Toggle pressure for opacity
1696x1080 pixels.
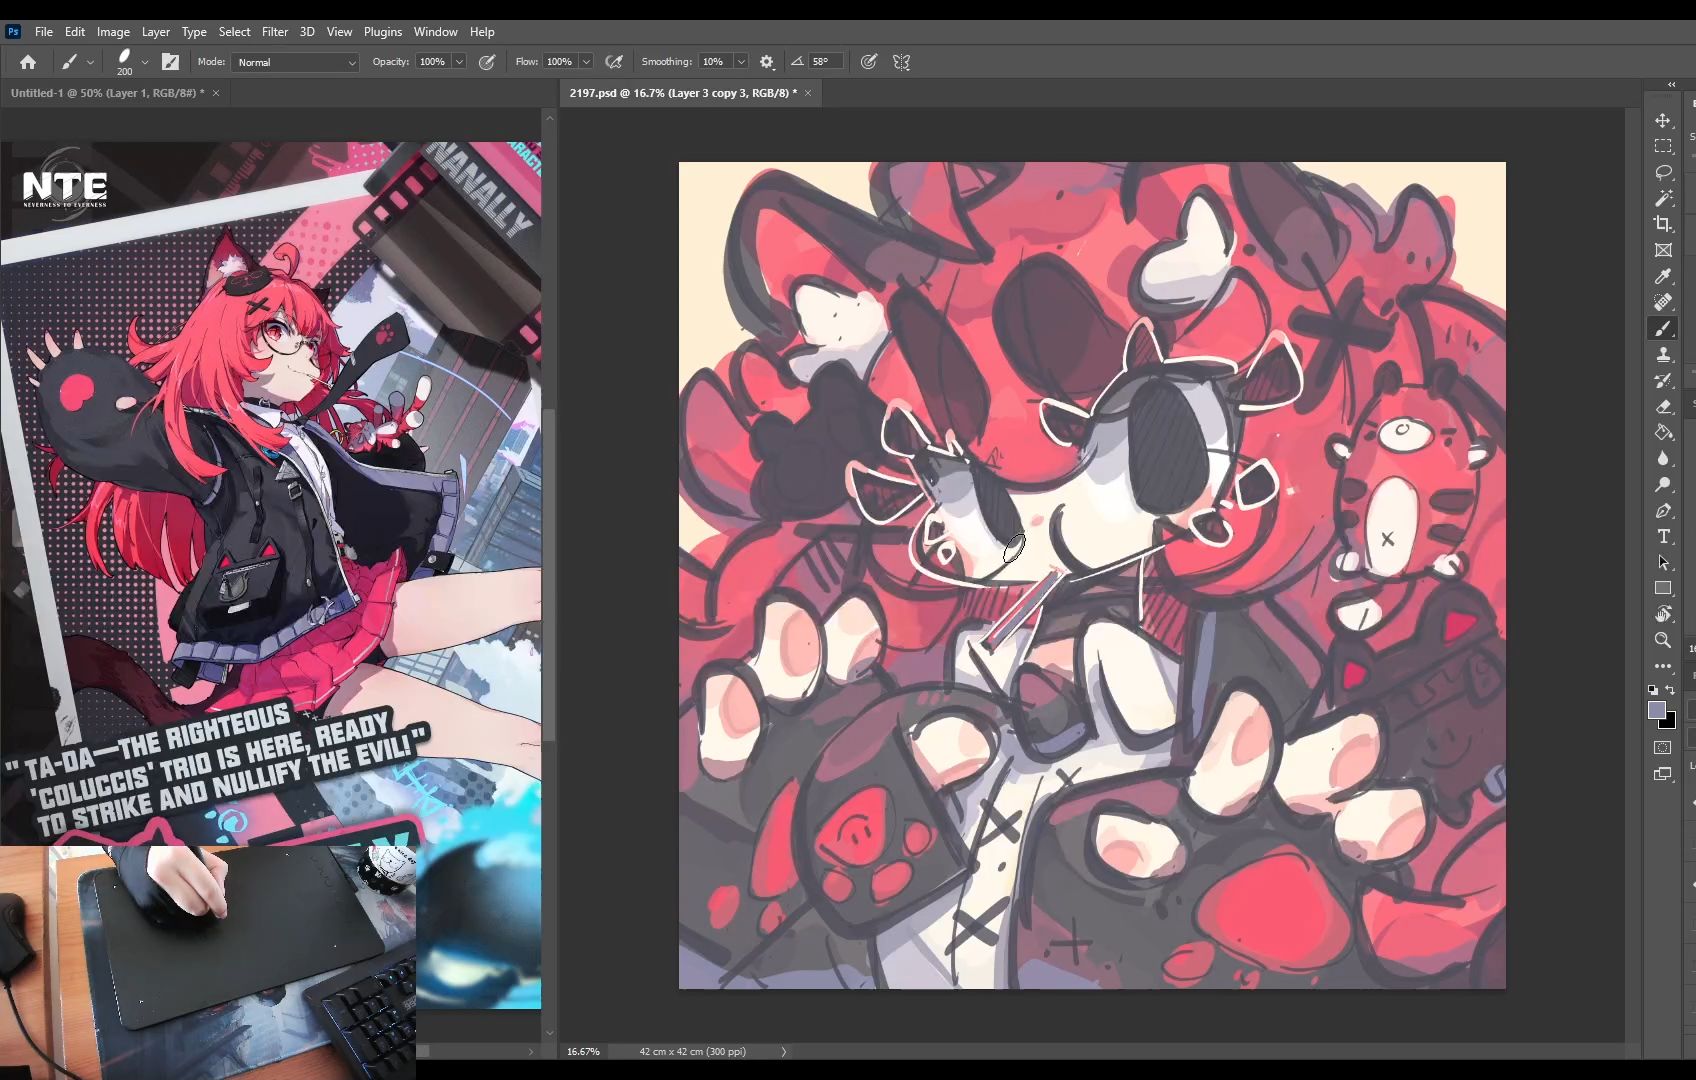(x=487, y=62)
